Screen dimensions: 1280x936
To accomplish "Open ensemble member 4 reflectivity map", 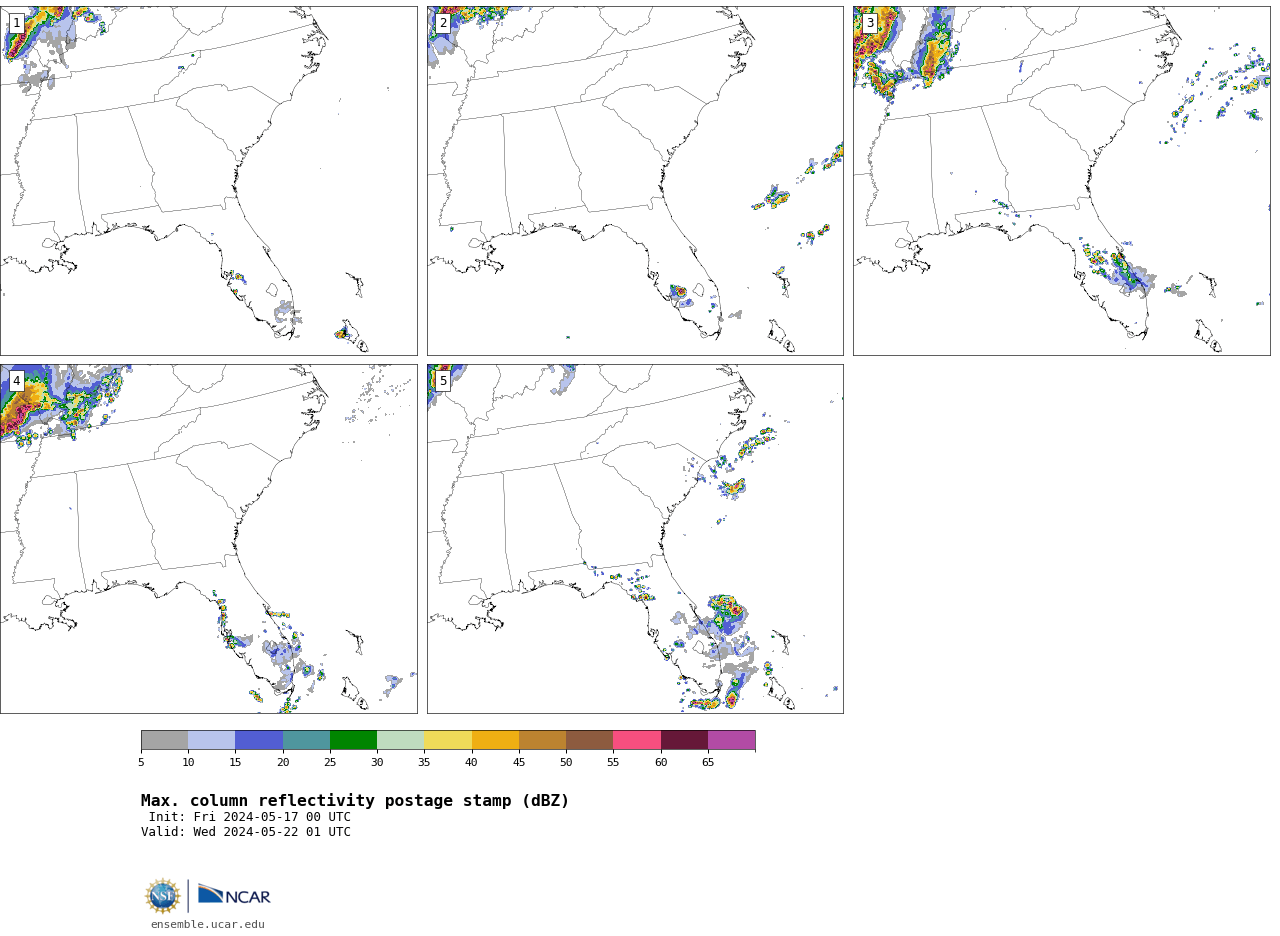I will [208, 539].
